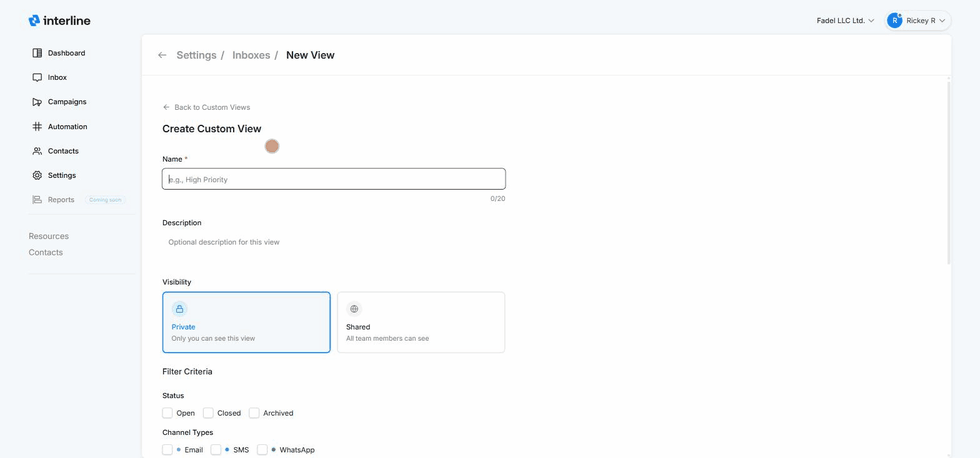The width and height of the screenshot is (980, 458).
Task: Enable the SMS channel checkbox
Action: point(216,450)
